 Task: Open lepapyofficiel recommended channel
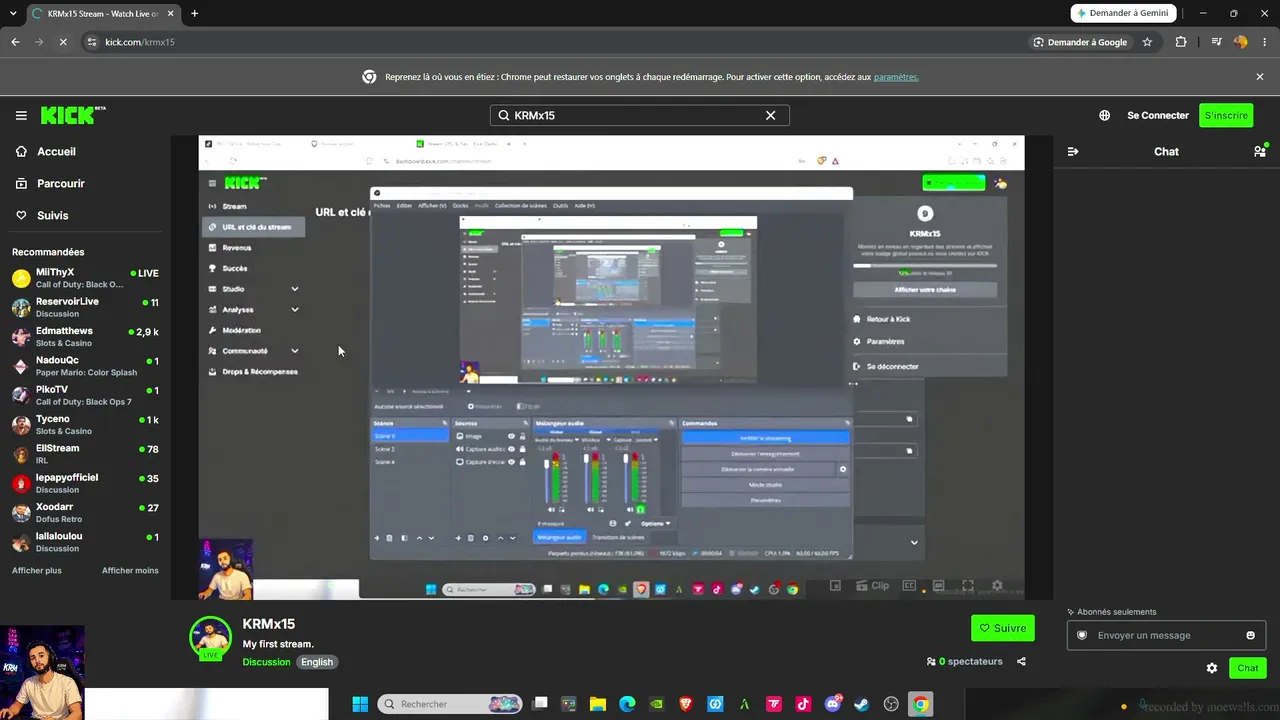coord(85,483)
